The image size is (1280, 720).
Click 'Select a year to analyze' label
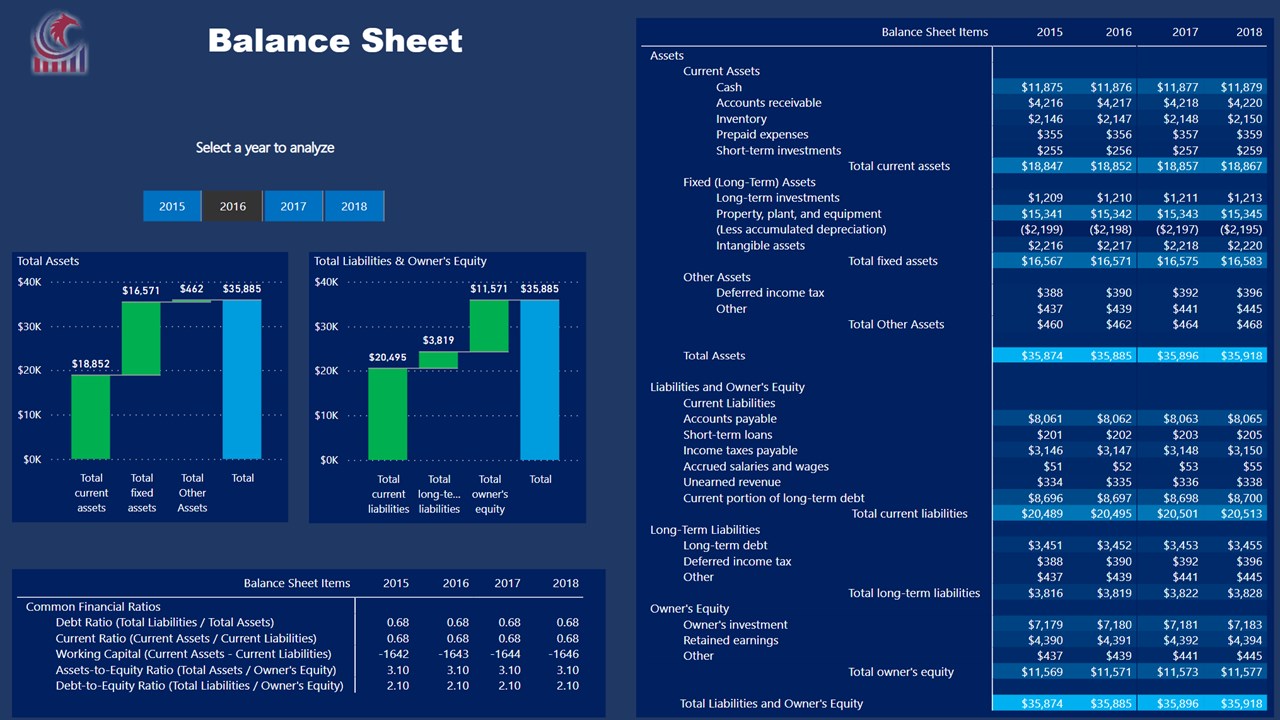click(x=265, y=148)
